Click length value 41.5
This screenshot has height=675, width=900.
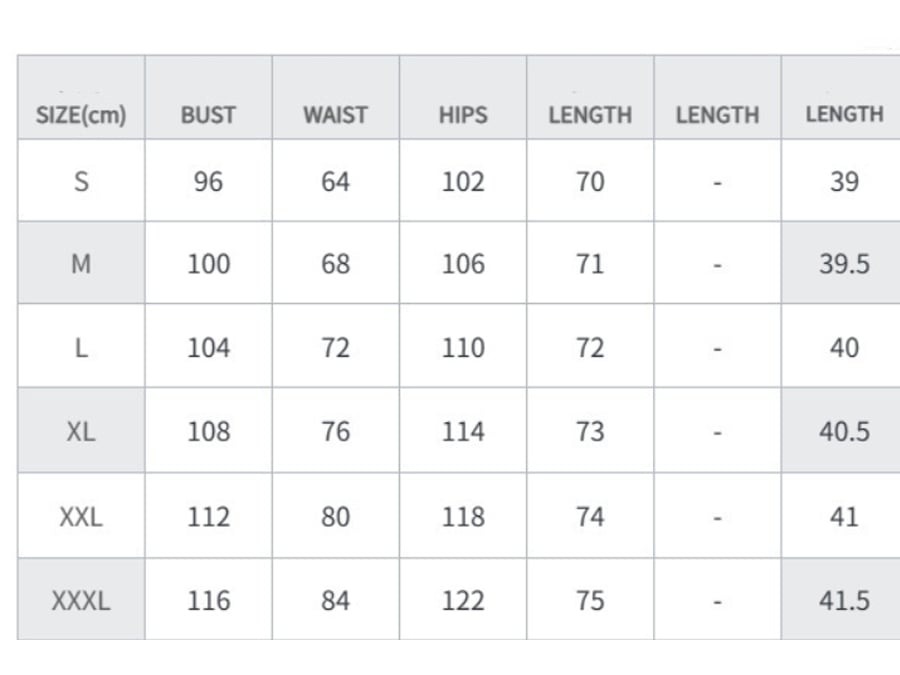(844, 600)
